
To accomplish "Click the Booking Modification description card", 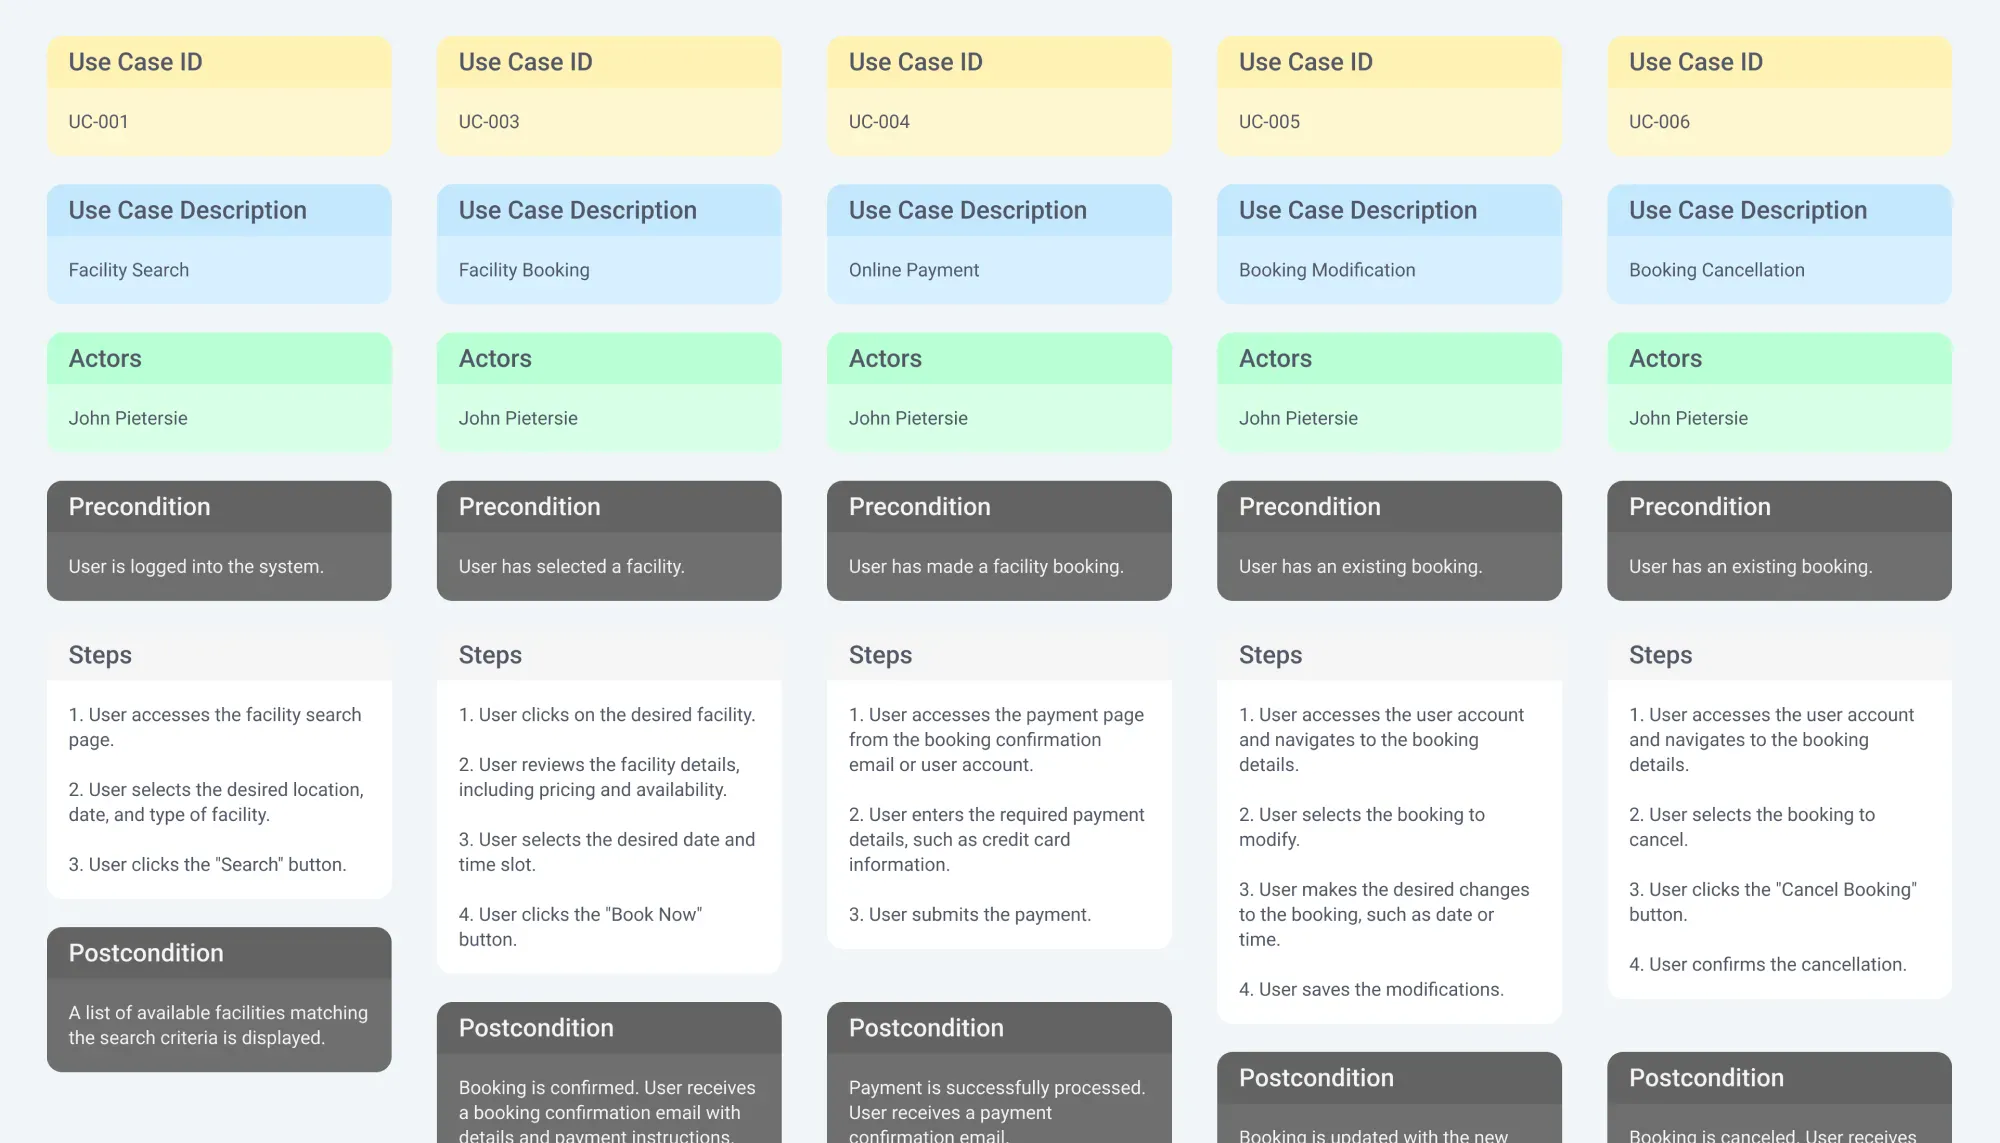I will (1389, 244).
